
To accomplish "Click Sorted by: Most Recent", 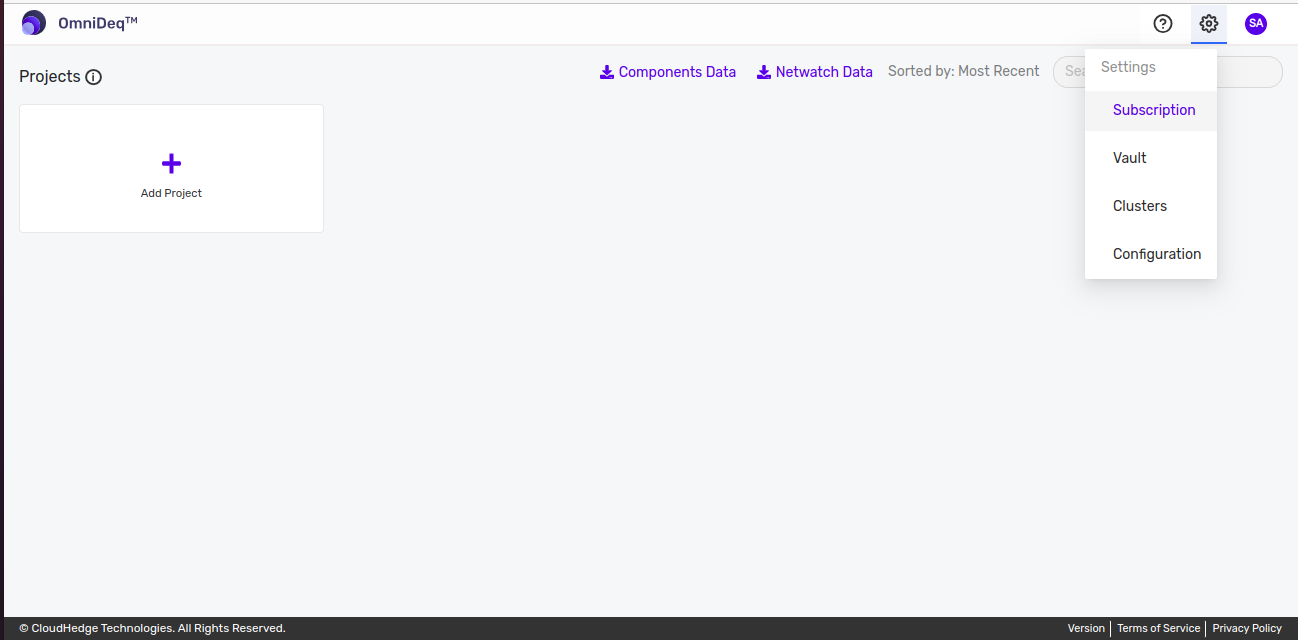I will click(964, 72).
